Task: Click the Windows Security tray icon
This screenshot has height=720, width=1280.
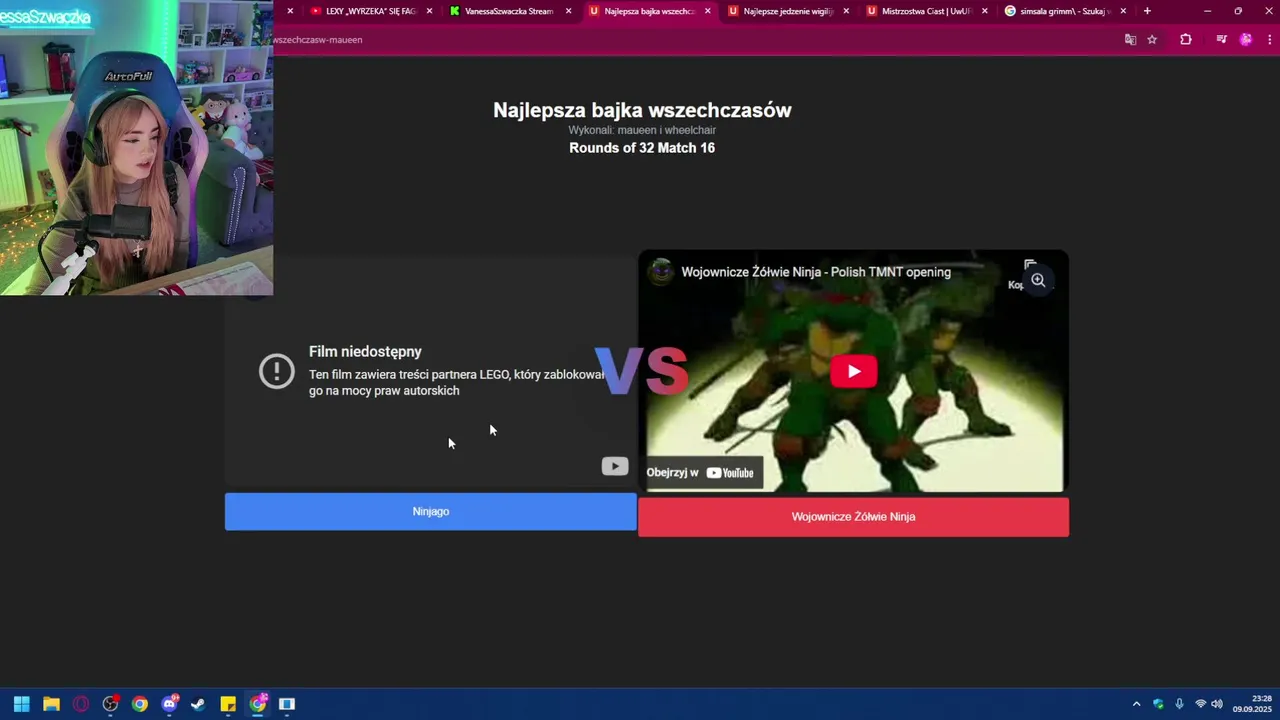Action: [x=1158, y=704]
